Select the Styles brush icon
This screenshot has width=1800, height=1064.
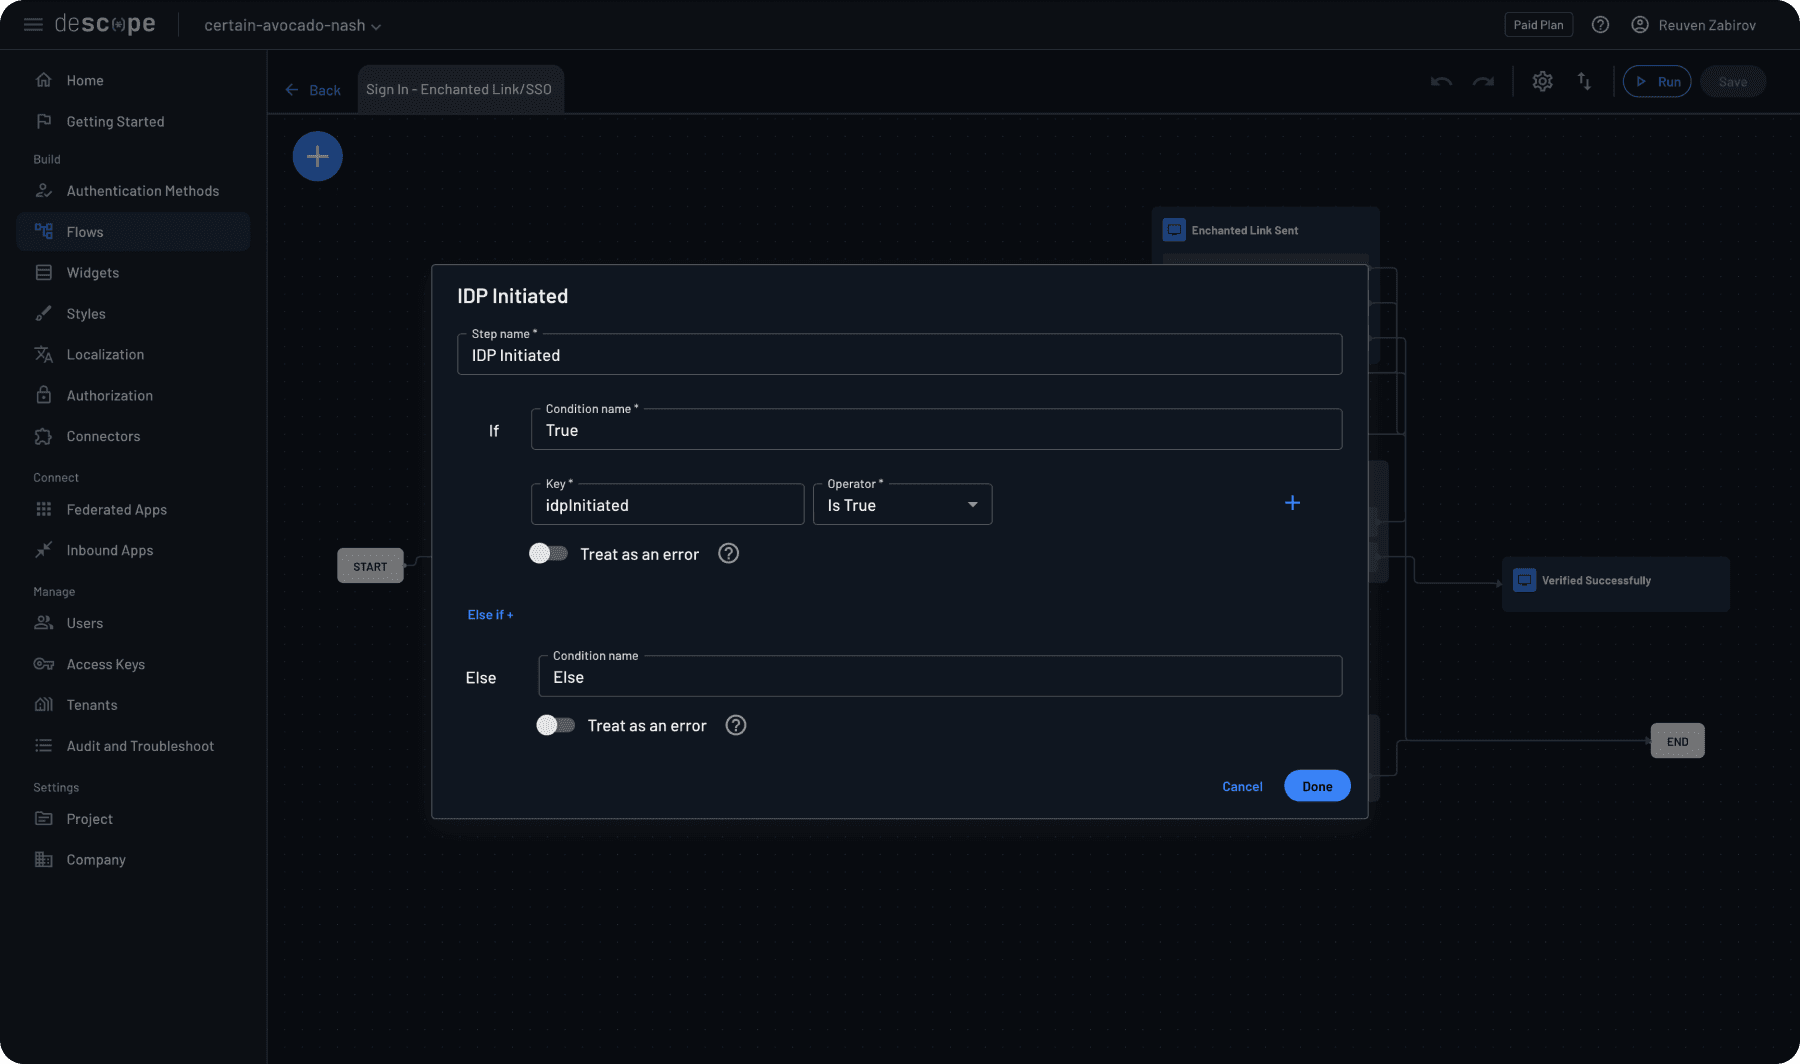point(44,313)
